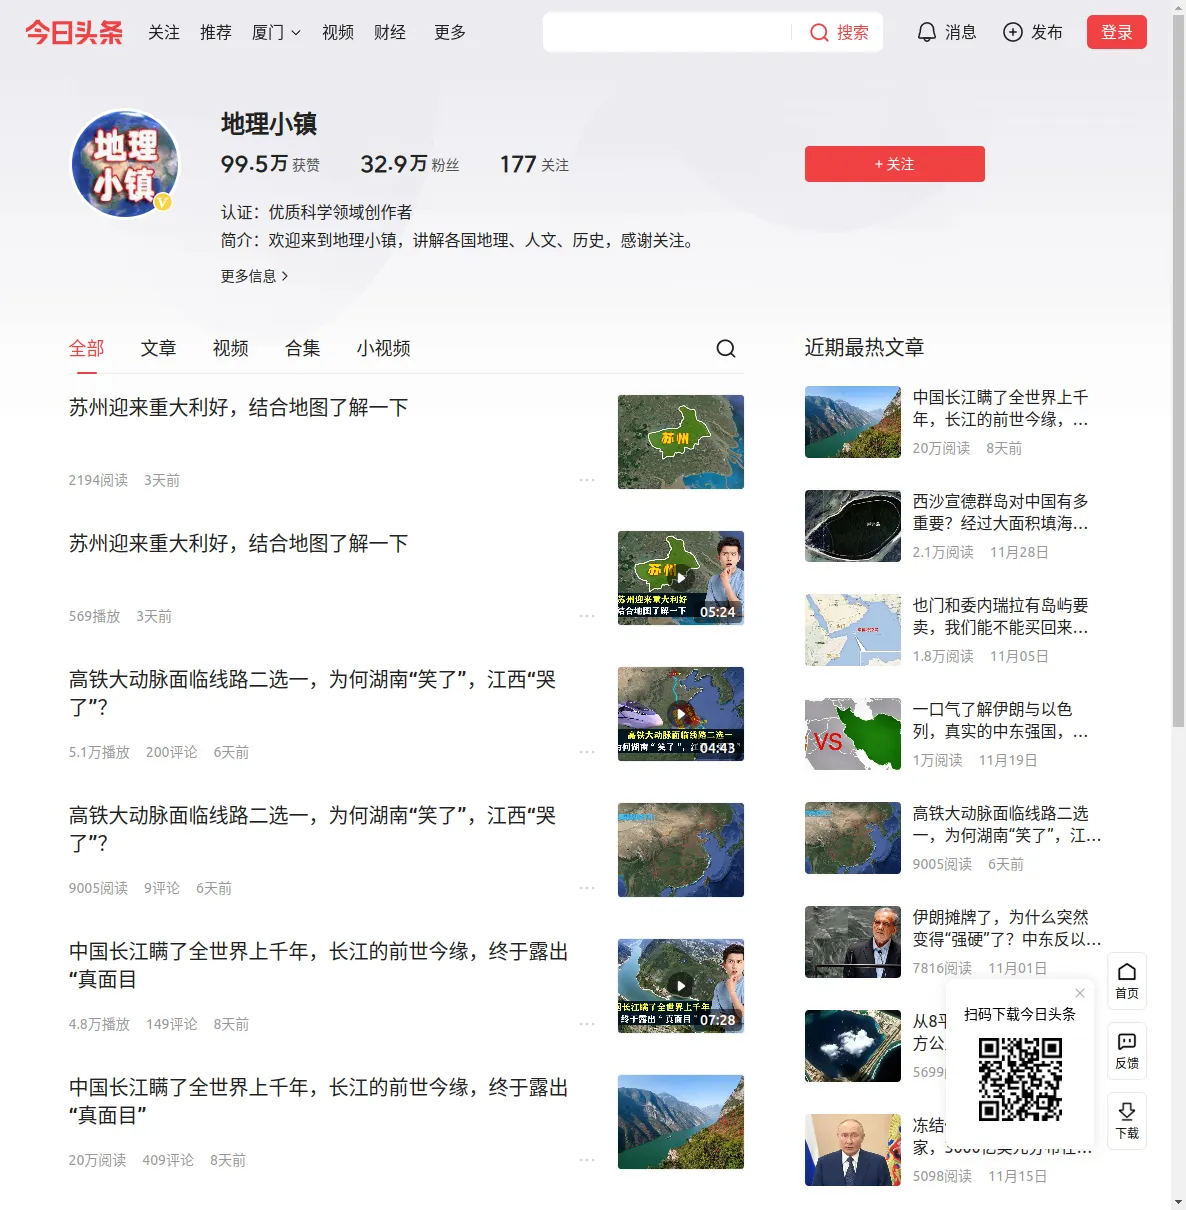Open the 地理小镇 profile avatar
This screenshot has width=1186, height=1210.
(x=125, y=163)
